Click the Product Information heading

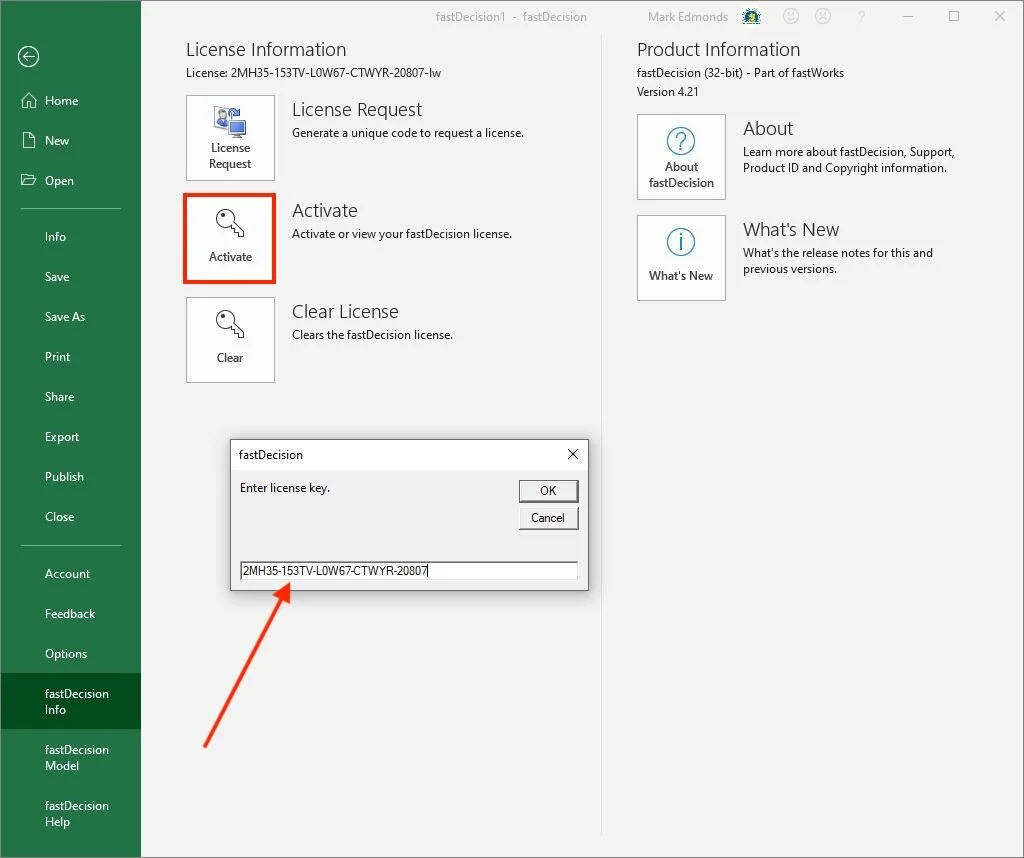(718, 50)
